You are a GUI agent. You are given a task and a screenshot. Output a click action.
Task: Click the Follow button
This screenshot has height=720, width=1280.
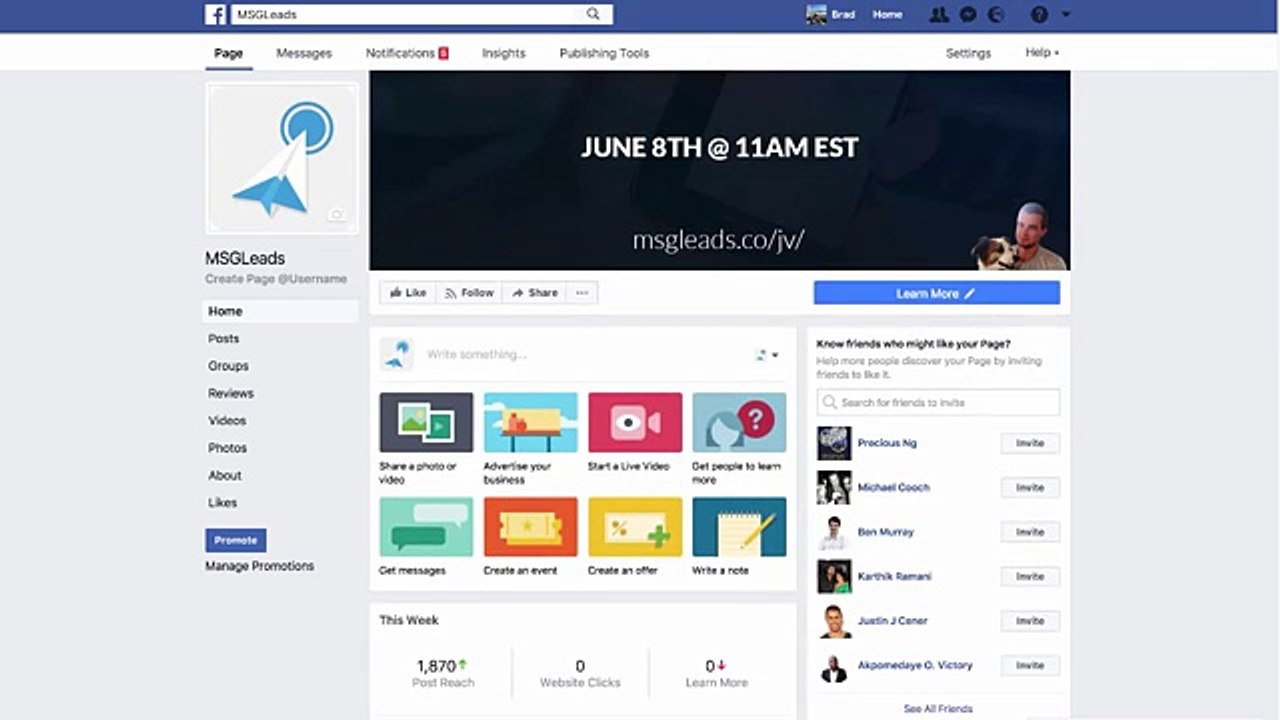pyautogui.click(x=469, y=293)
